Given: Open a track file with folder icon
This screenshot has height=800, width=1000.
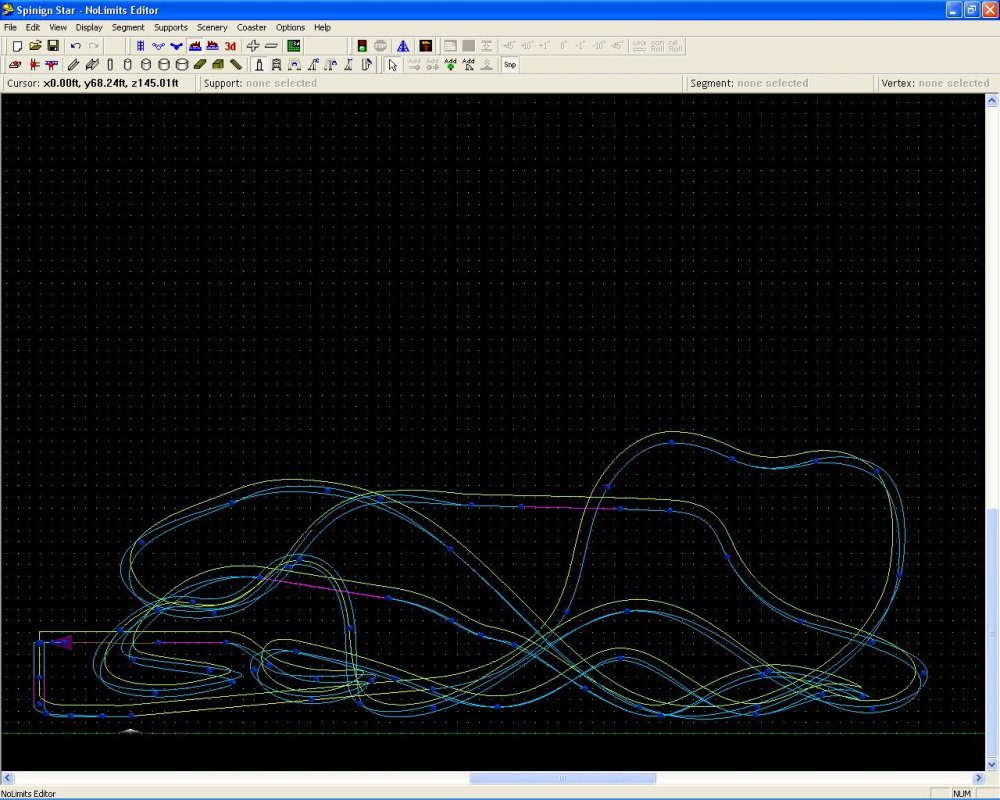Looking at the screenshot, I should [x=35, y=46].
